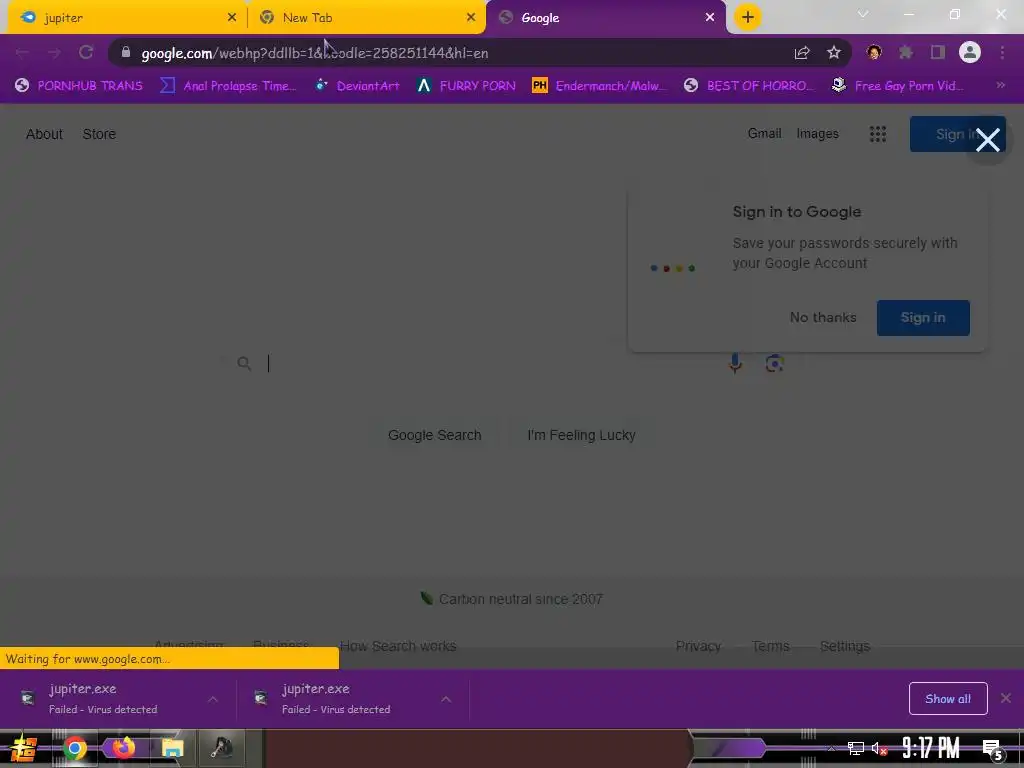Reload the current page

[x=86, y=53]
